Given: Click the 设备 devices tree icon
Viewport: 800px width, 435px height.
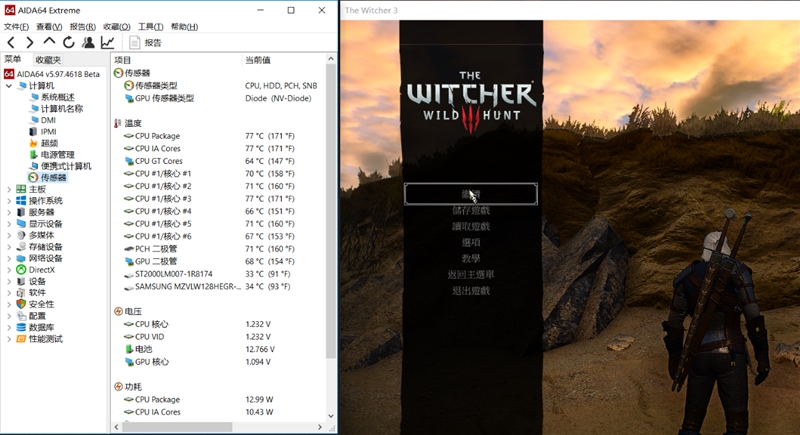Looking at the screenshot, I should click(x=21, y=282).
